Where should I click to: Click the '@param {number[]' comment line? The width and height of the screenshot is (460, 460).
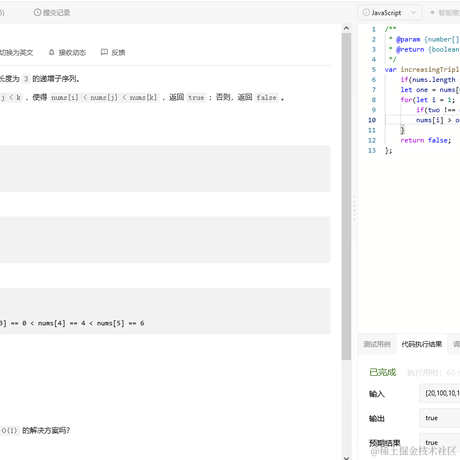click(424, 39)
